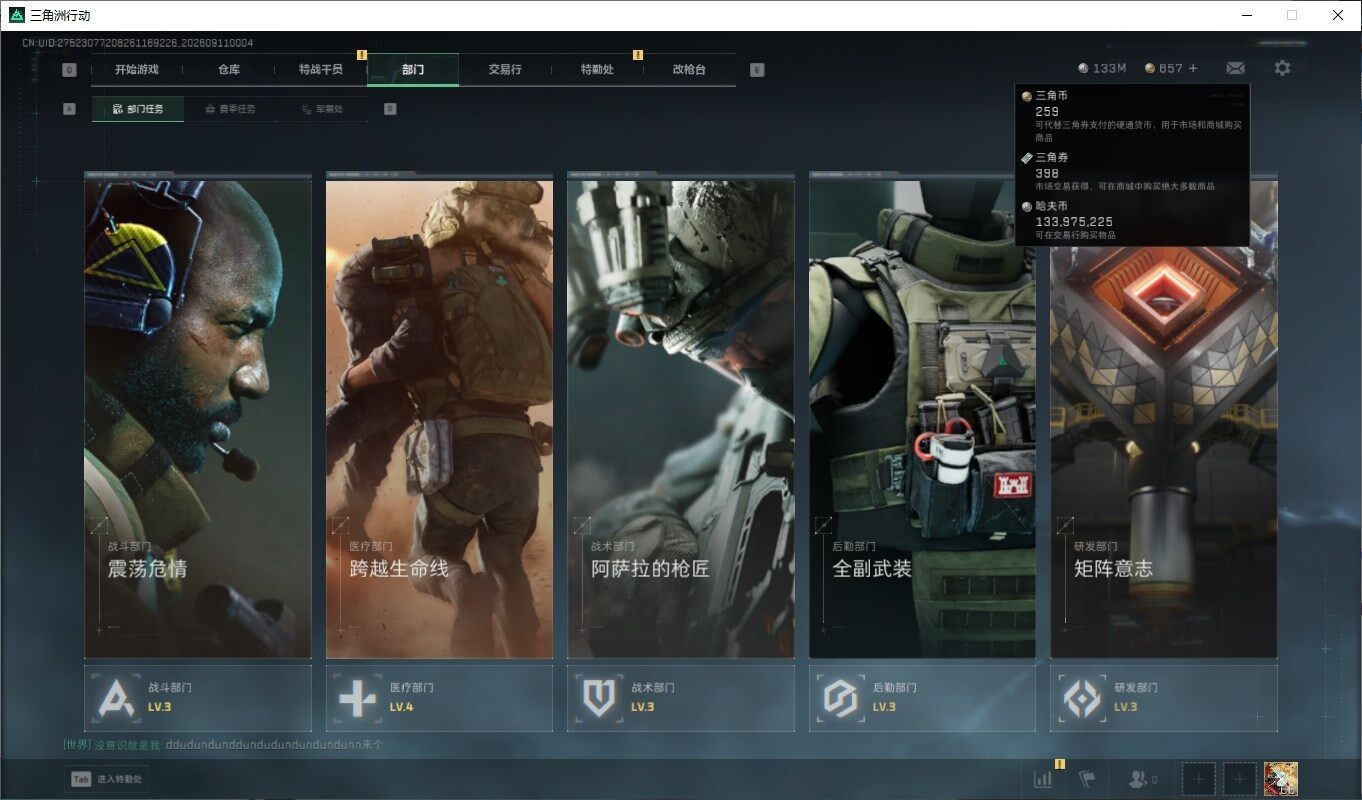Click the notification badge on 特勤处 tab
Viewport: 1362px width, 800px height.
(x=638, y=55)
